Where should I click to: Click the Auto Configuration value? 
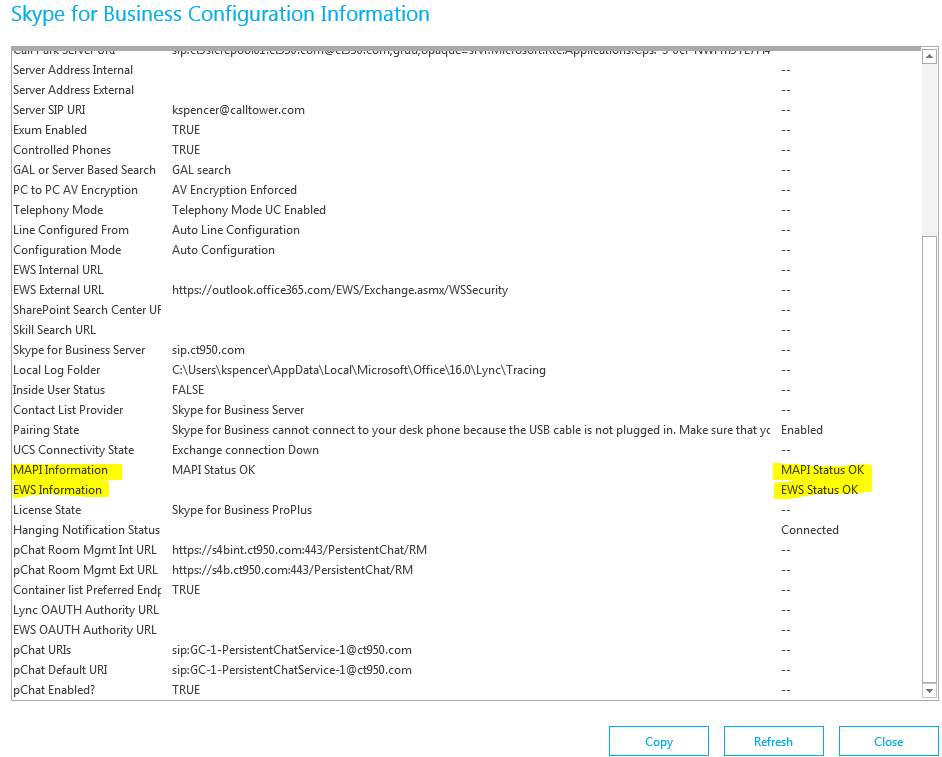[223, 250]
